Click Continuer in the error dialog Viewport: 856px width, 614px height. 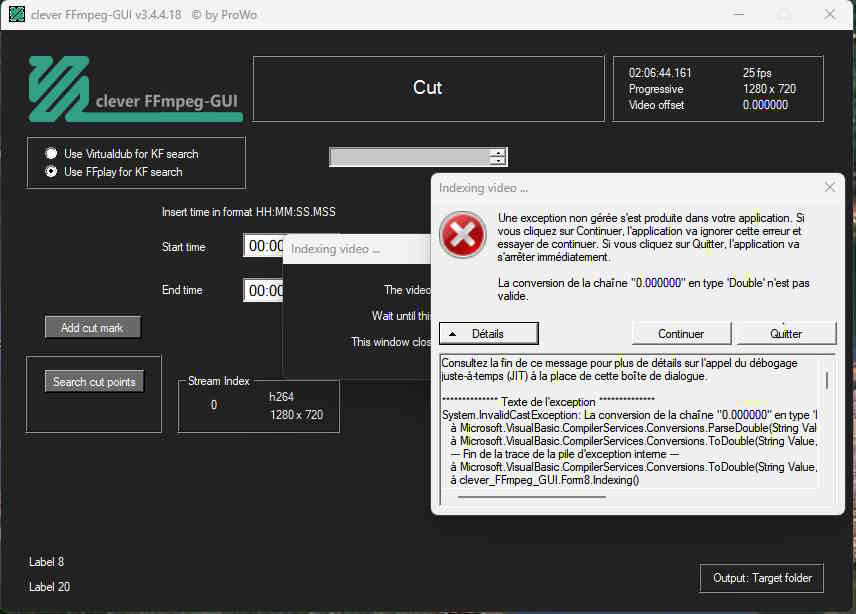[681, 333]
